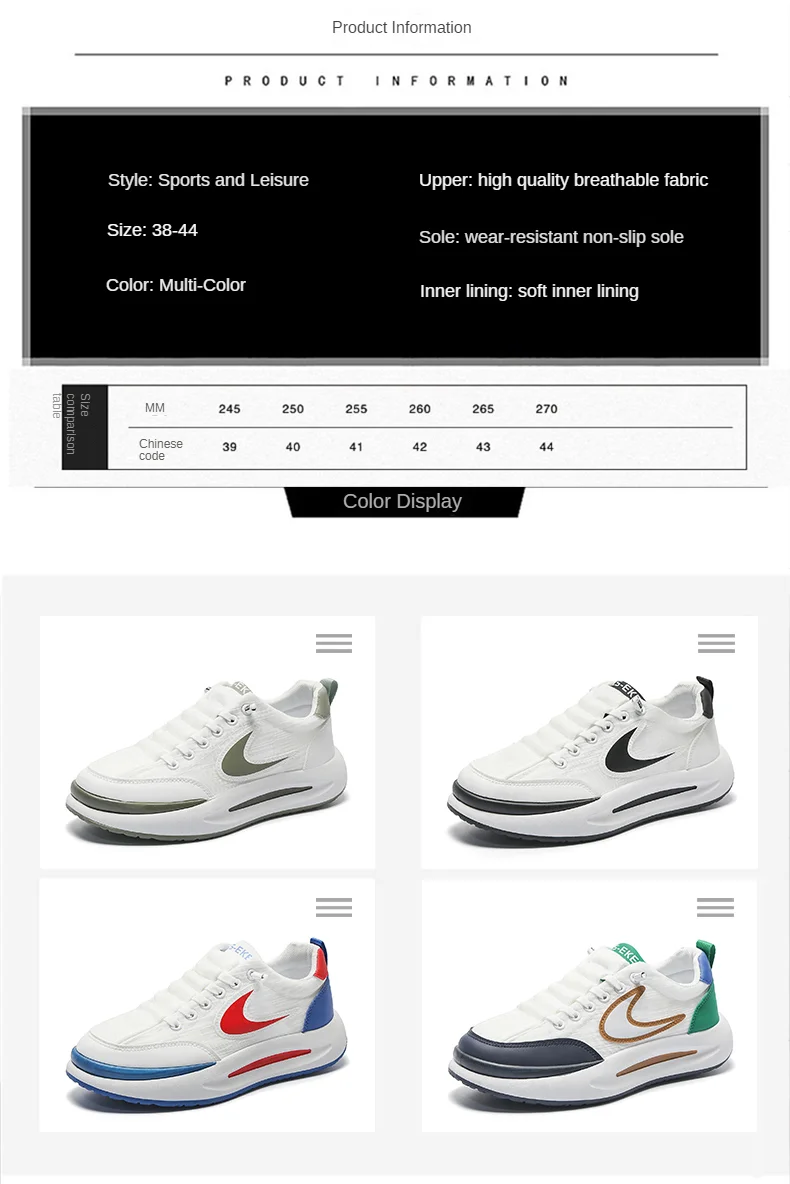Click the Size: 38-44 text

coord(152,230)
